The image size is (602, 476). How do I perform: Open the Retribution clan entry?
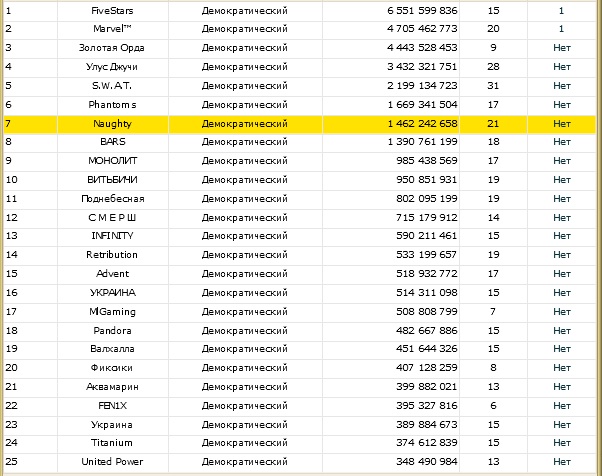click(x=112, y=255)
